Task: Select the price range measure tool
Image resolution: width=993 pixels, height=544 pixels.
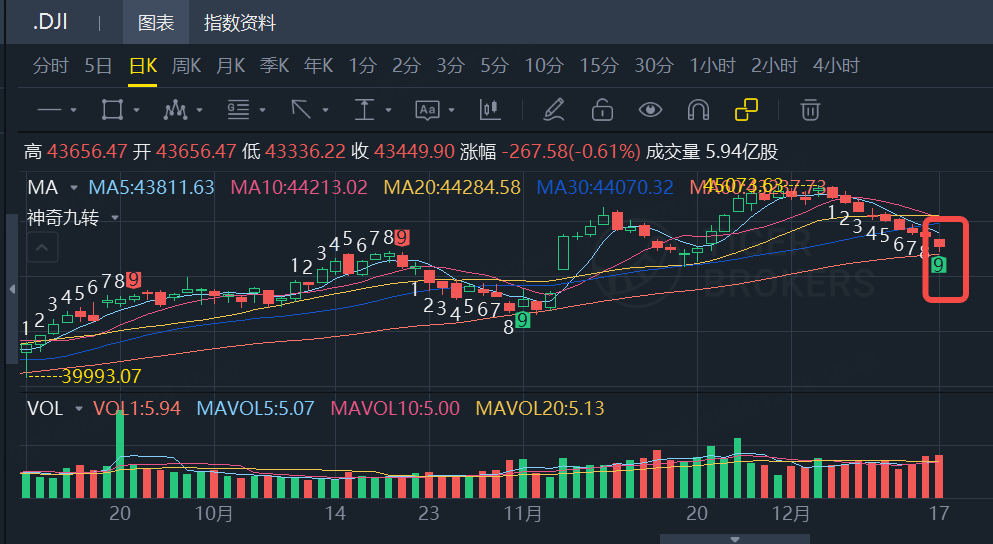Action: coord(364,110)
